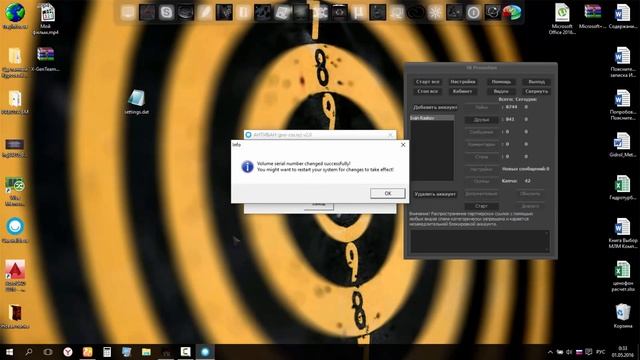
Task: Click Стоп все in VK promoter window
Action: pos(428,91)
